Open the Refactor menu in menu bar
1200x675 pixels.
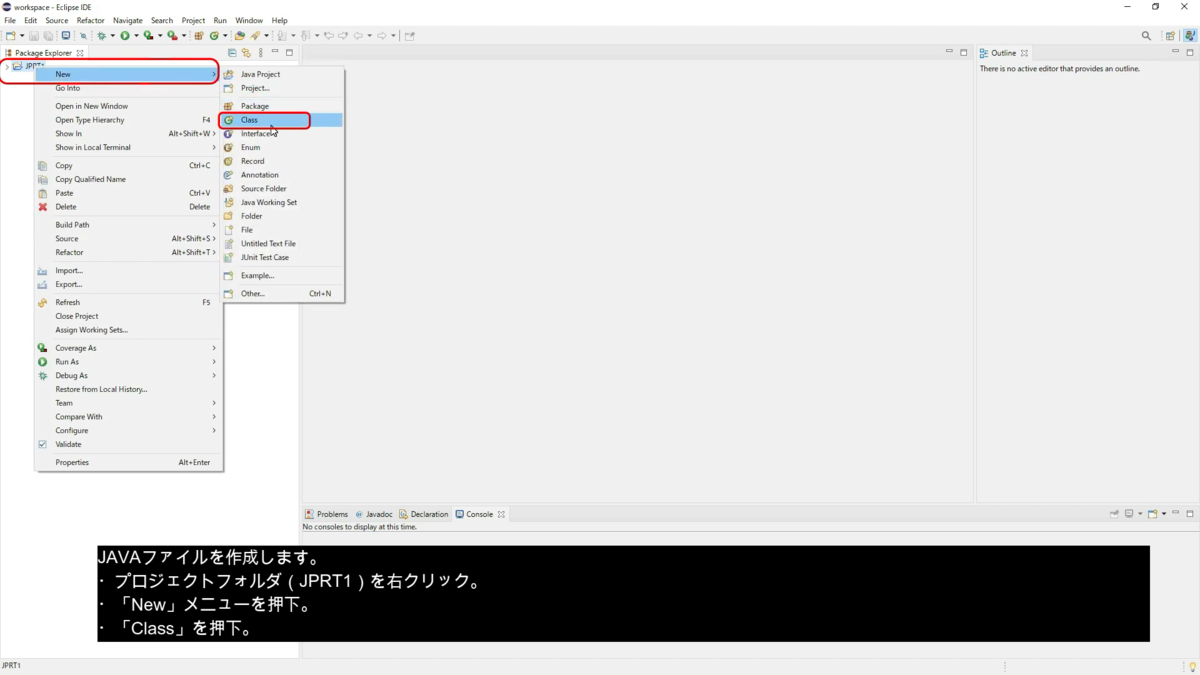pos(90,20)
